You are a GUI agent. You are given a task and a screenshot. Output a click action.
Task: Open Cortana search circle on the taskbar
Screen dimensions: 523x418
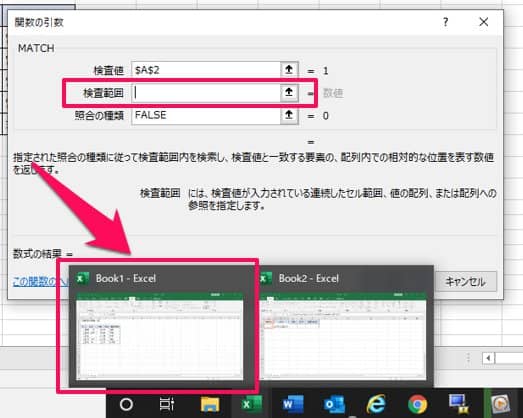click(126, 404)
